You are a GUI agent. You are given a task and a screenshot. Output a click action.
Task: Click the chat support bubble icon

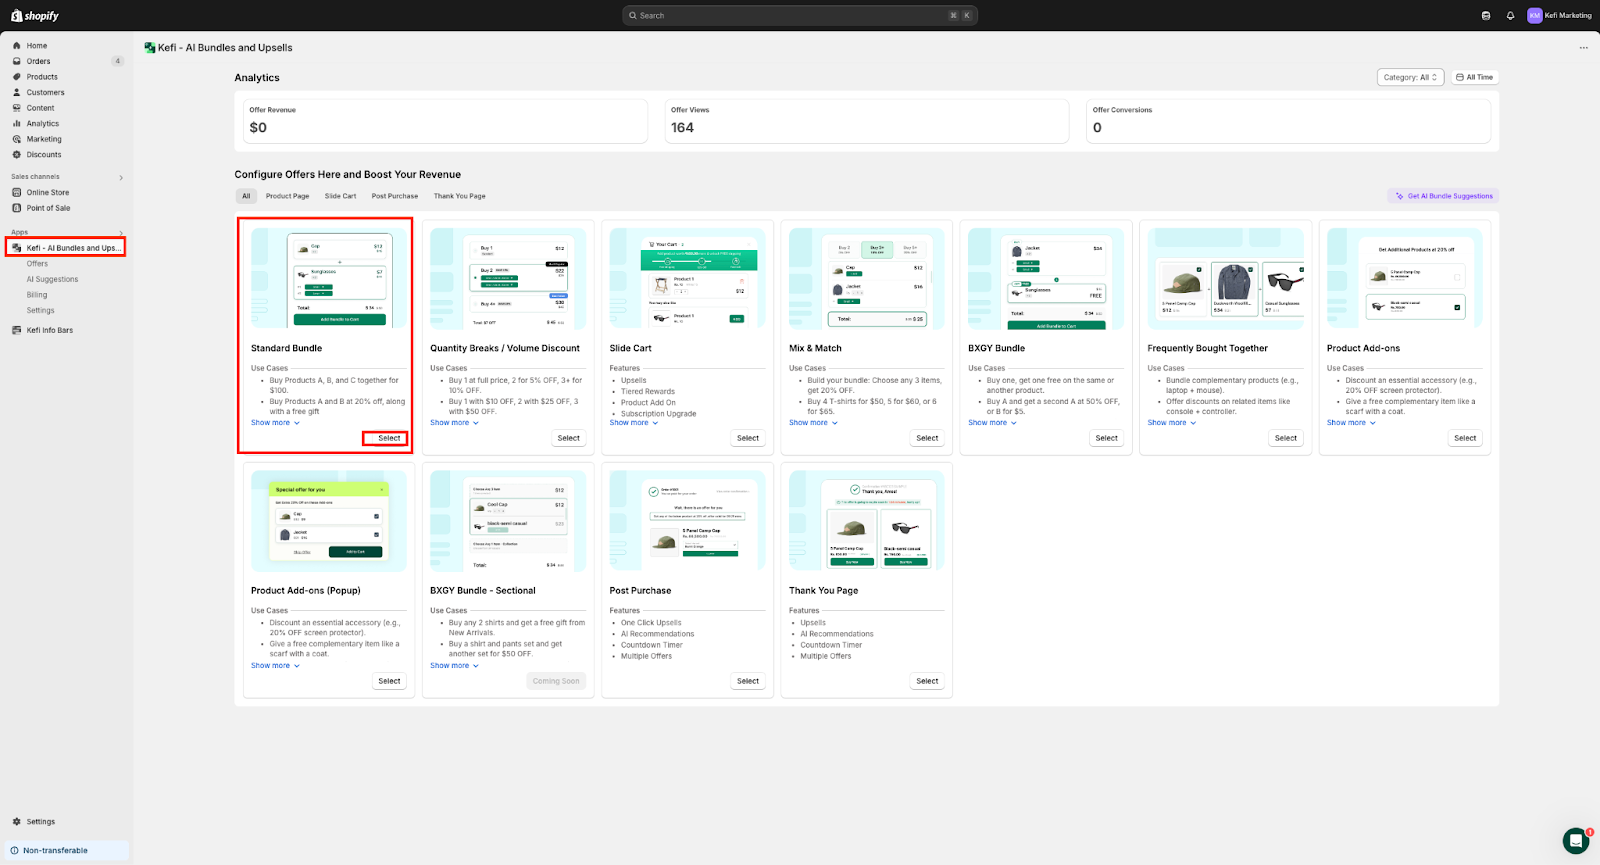pos(1575,840)
